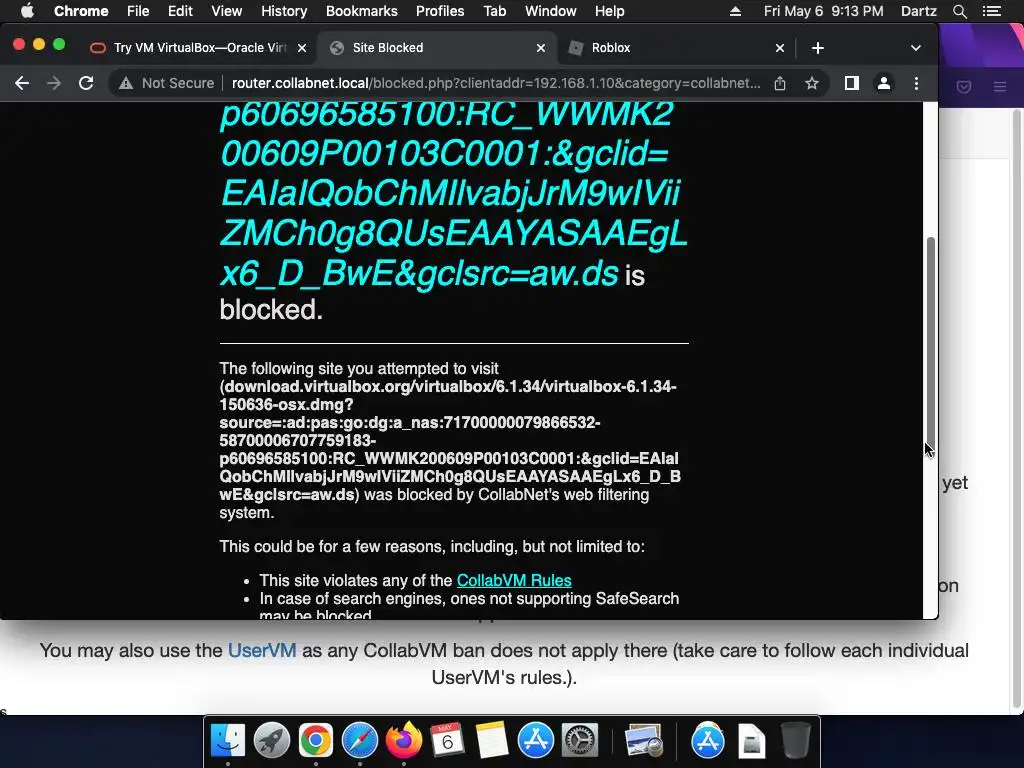This screenshot has width=1024, height=768.
Task: Click the forward navigation arrow
Action: click(54, 83)
